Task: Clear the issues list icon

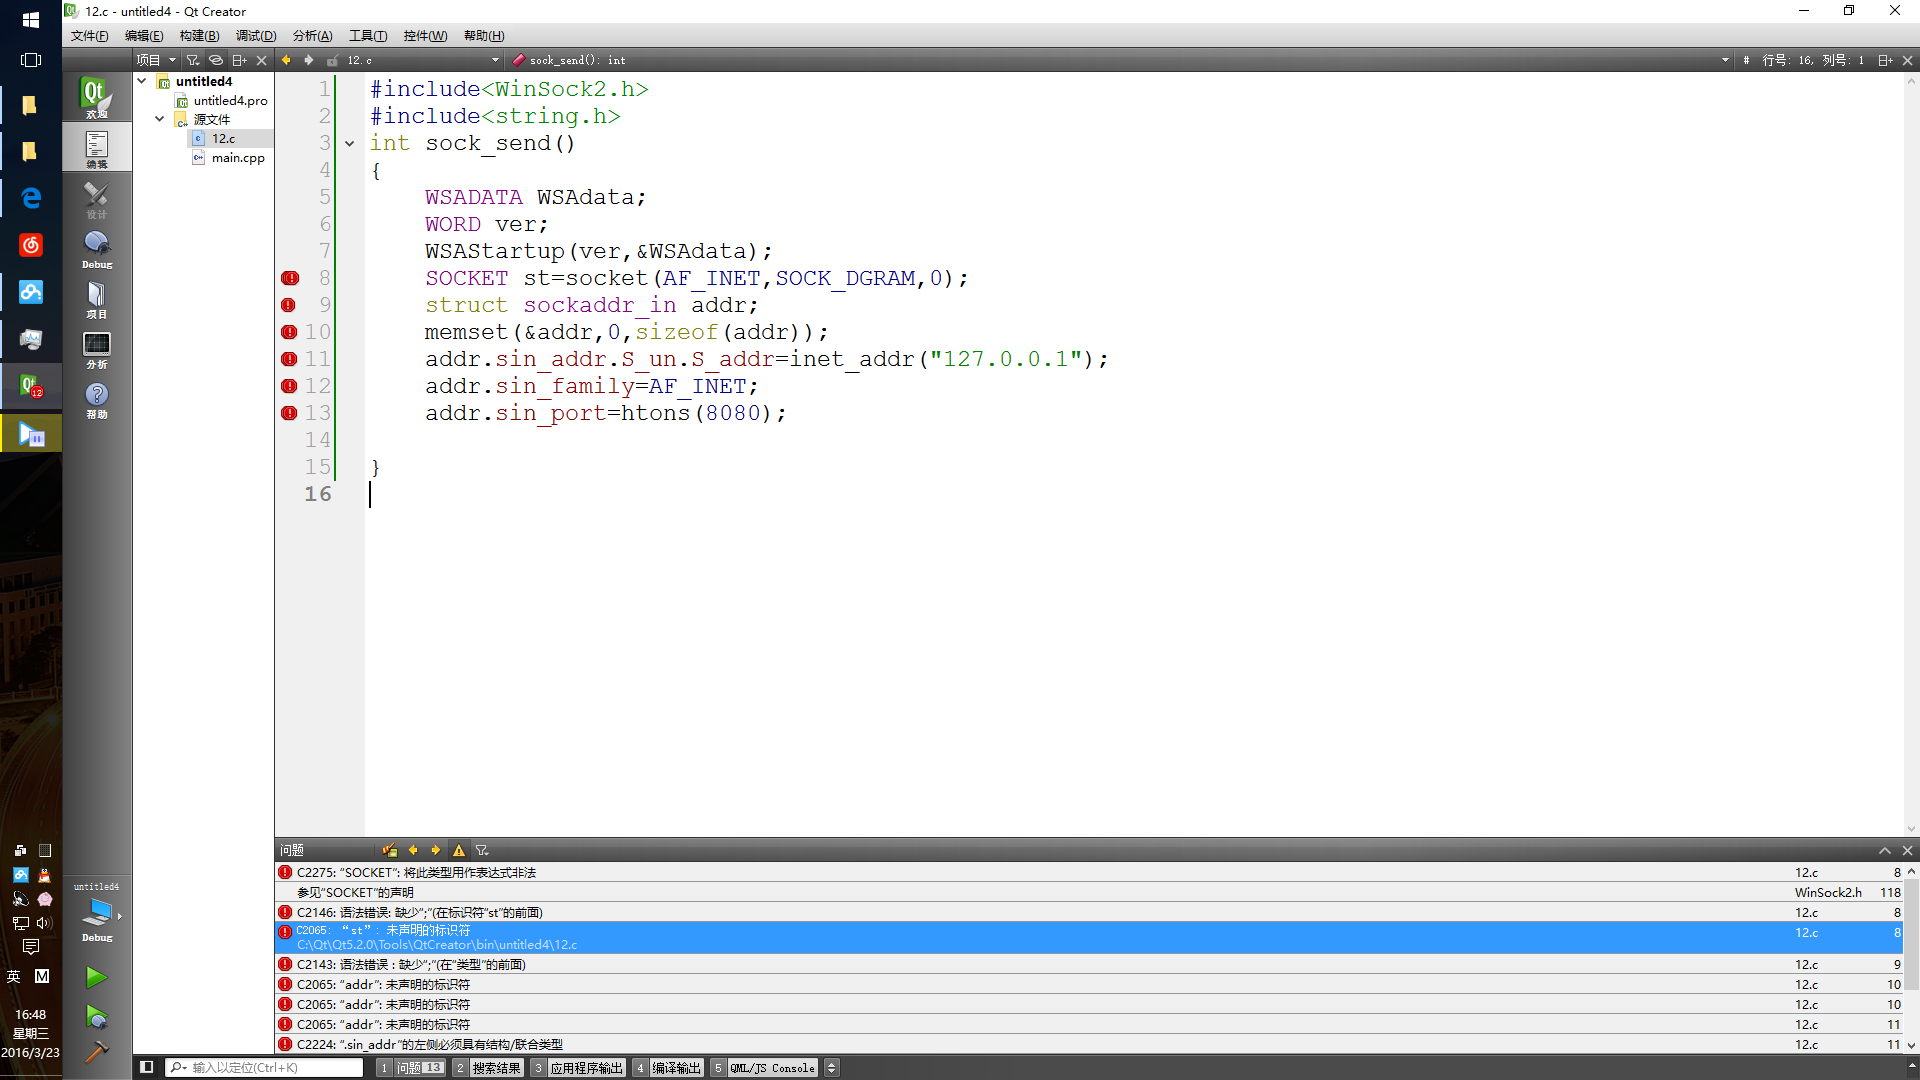Action: tap(389, 850)
